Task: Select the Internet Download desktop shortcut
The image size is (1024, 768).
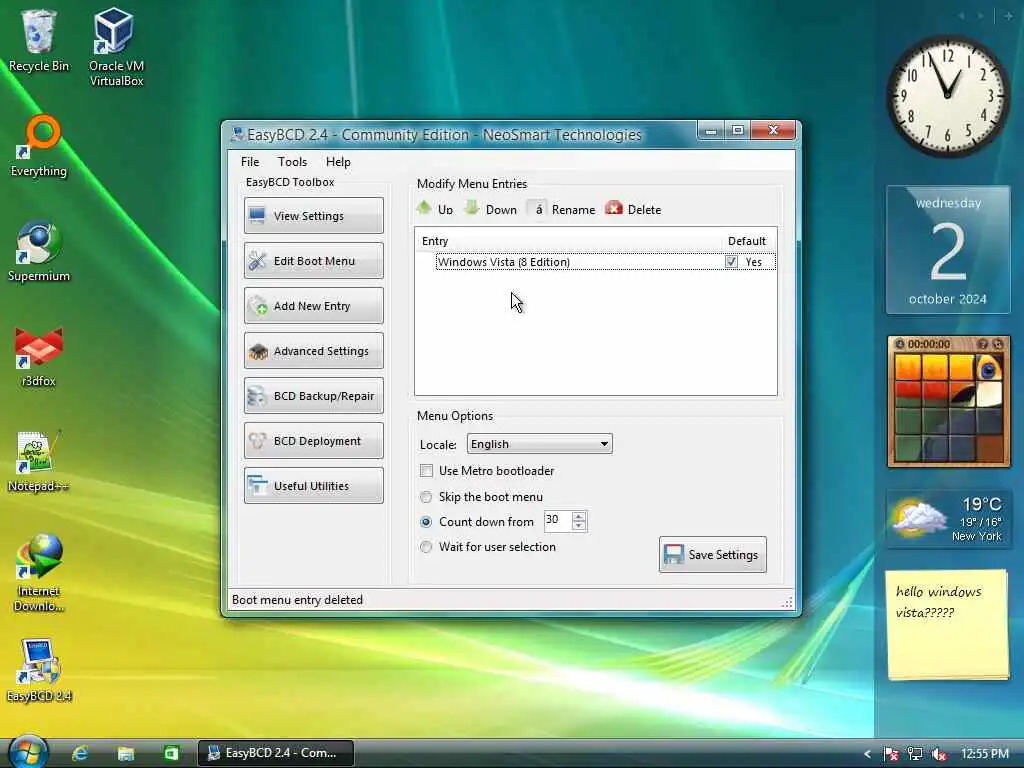Action: [x=39, y=573]
